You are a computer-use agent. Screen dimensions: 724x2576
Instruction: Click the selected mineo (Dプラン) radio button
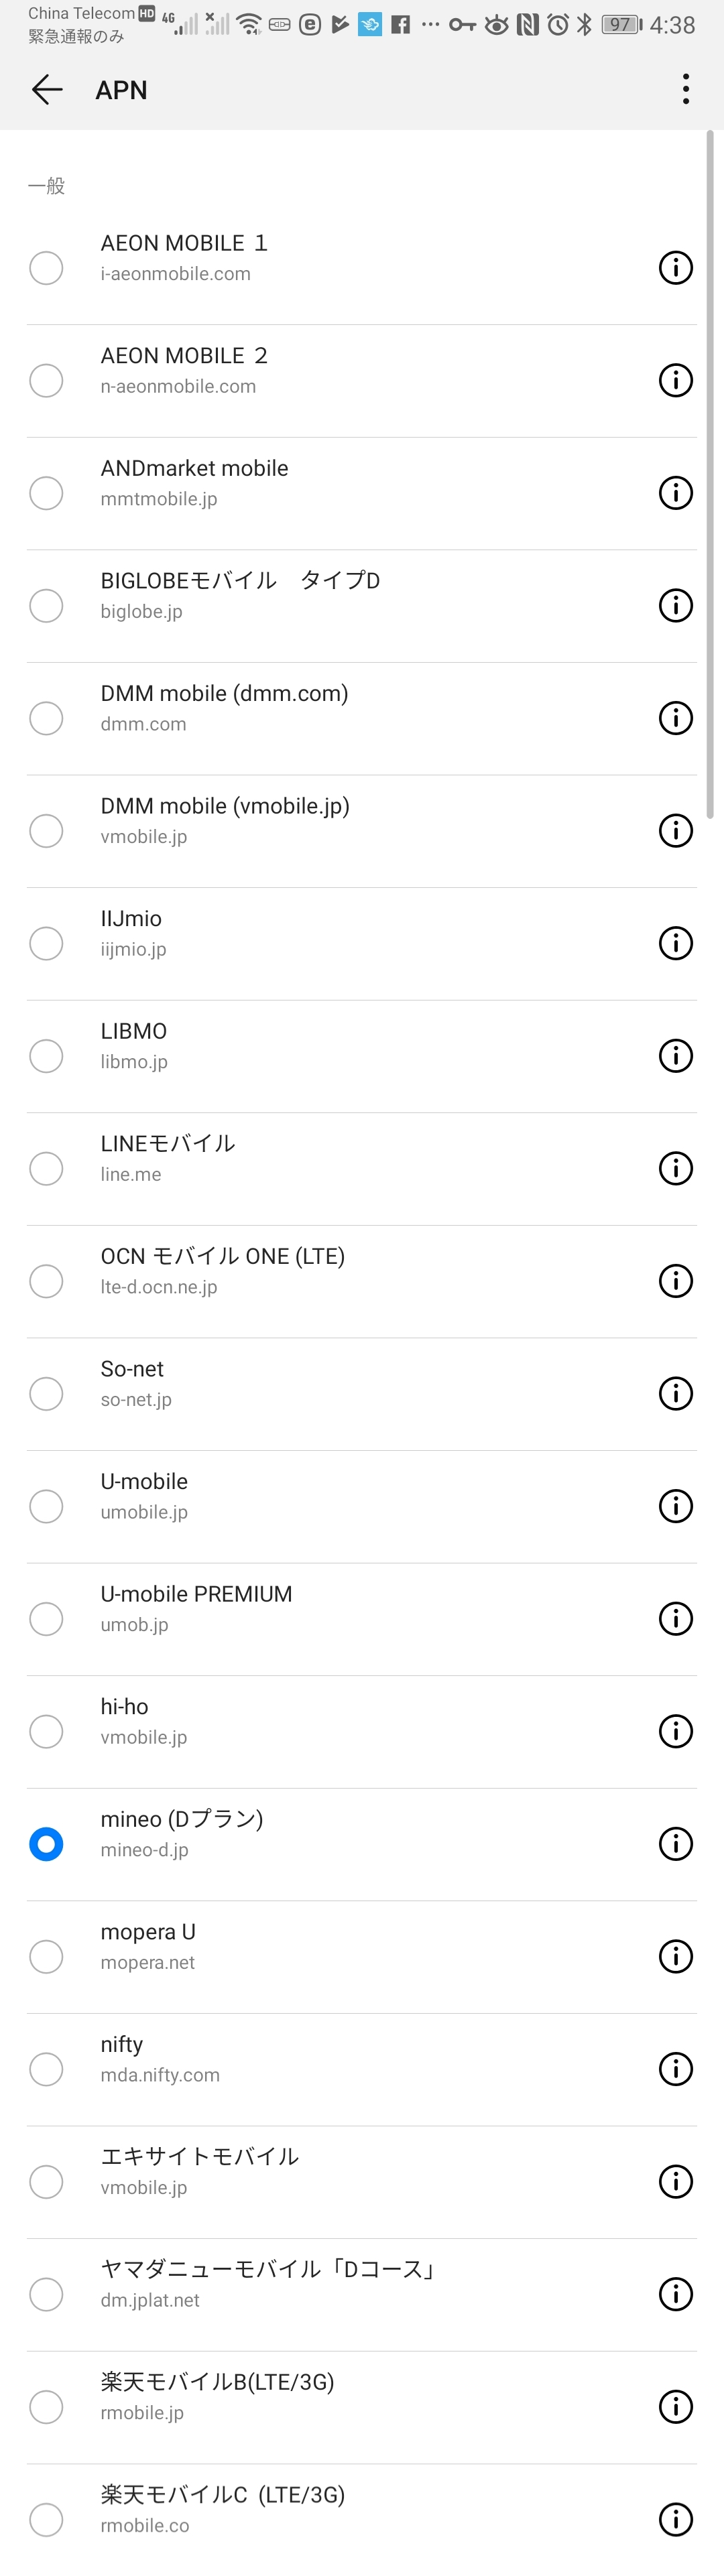click(46, 1844)
